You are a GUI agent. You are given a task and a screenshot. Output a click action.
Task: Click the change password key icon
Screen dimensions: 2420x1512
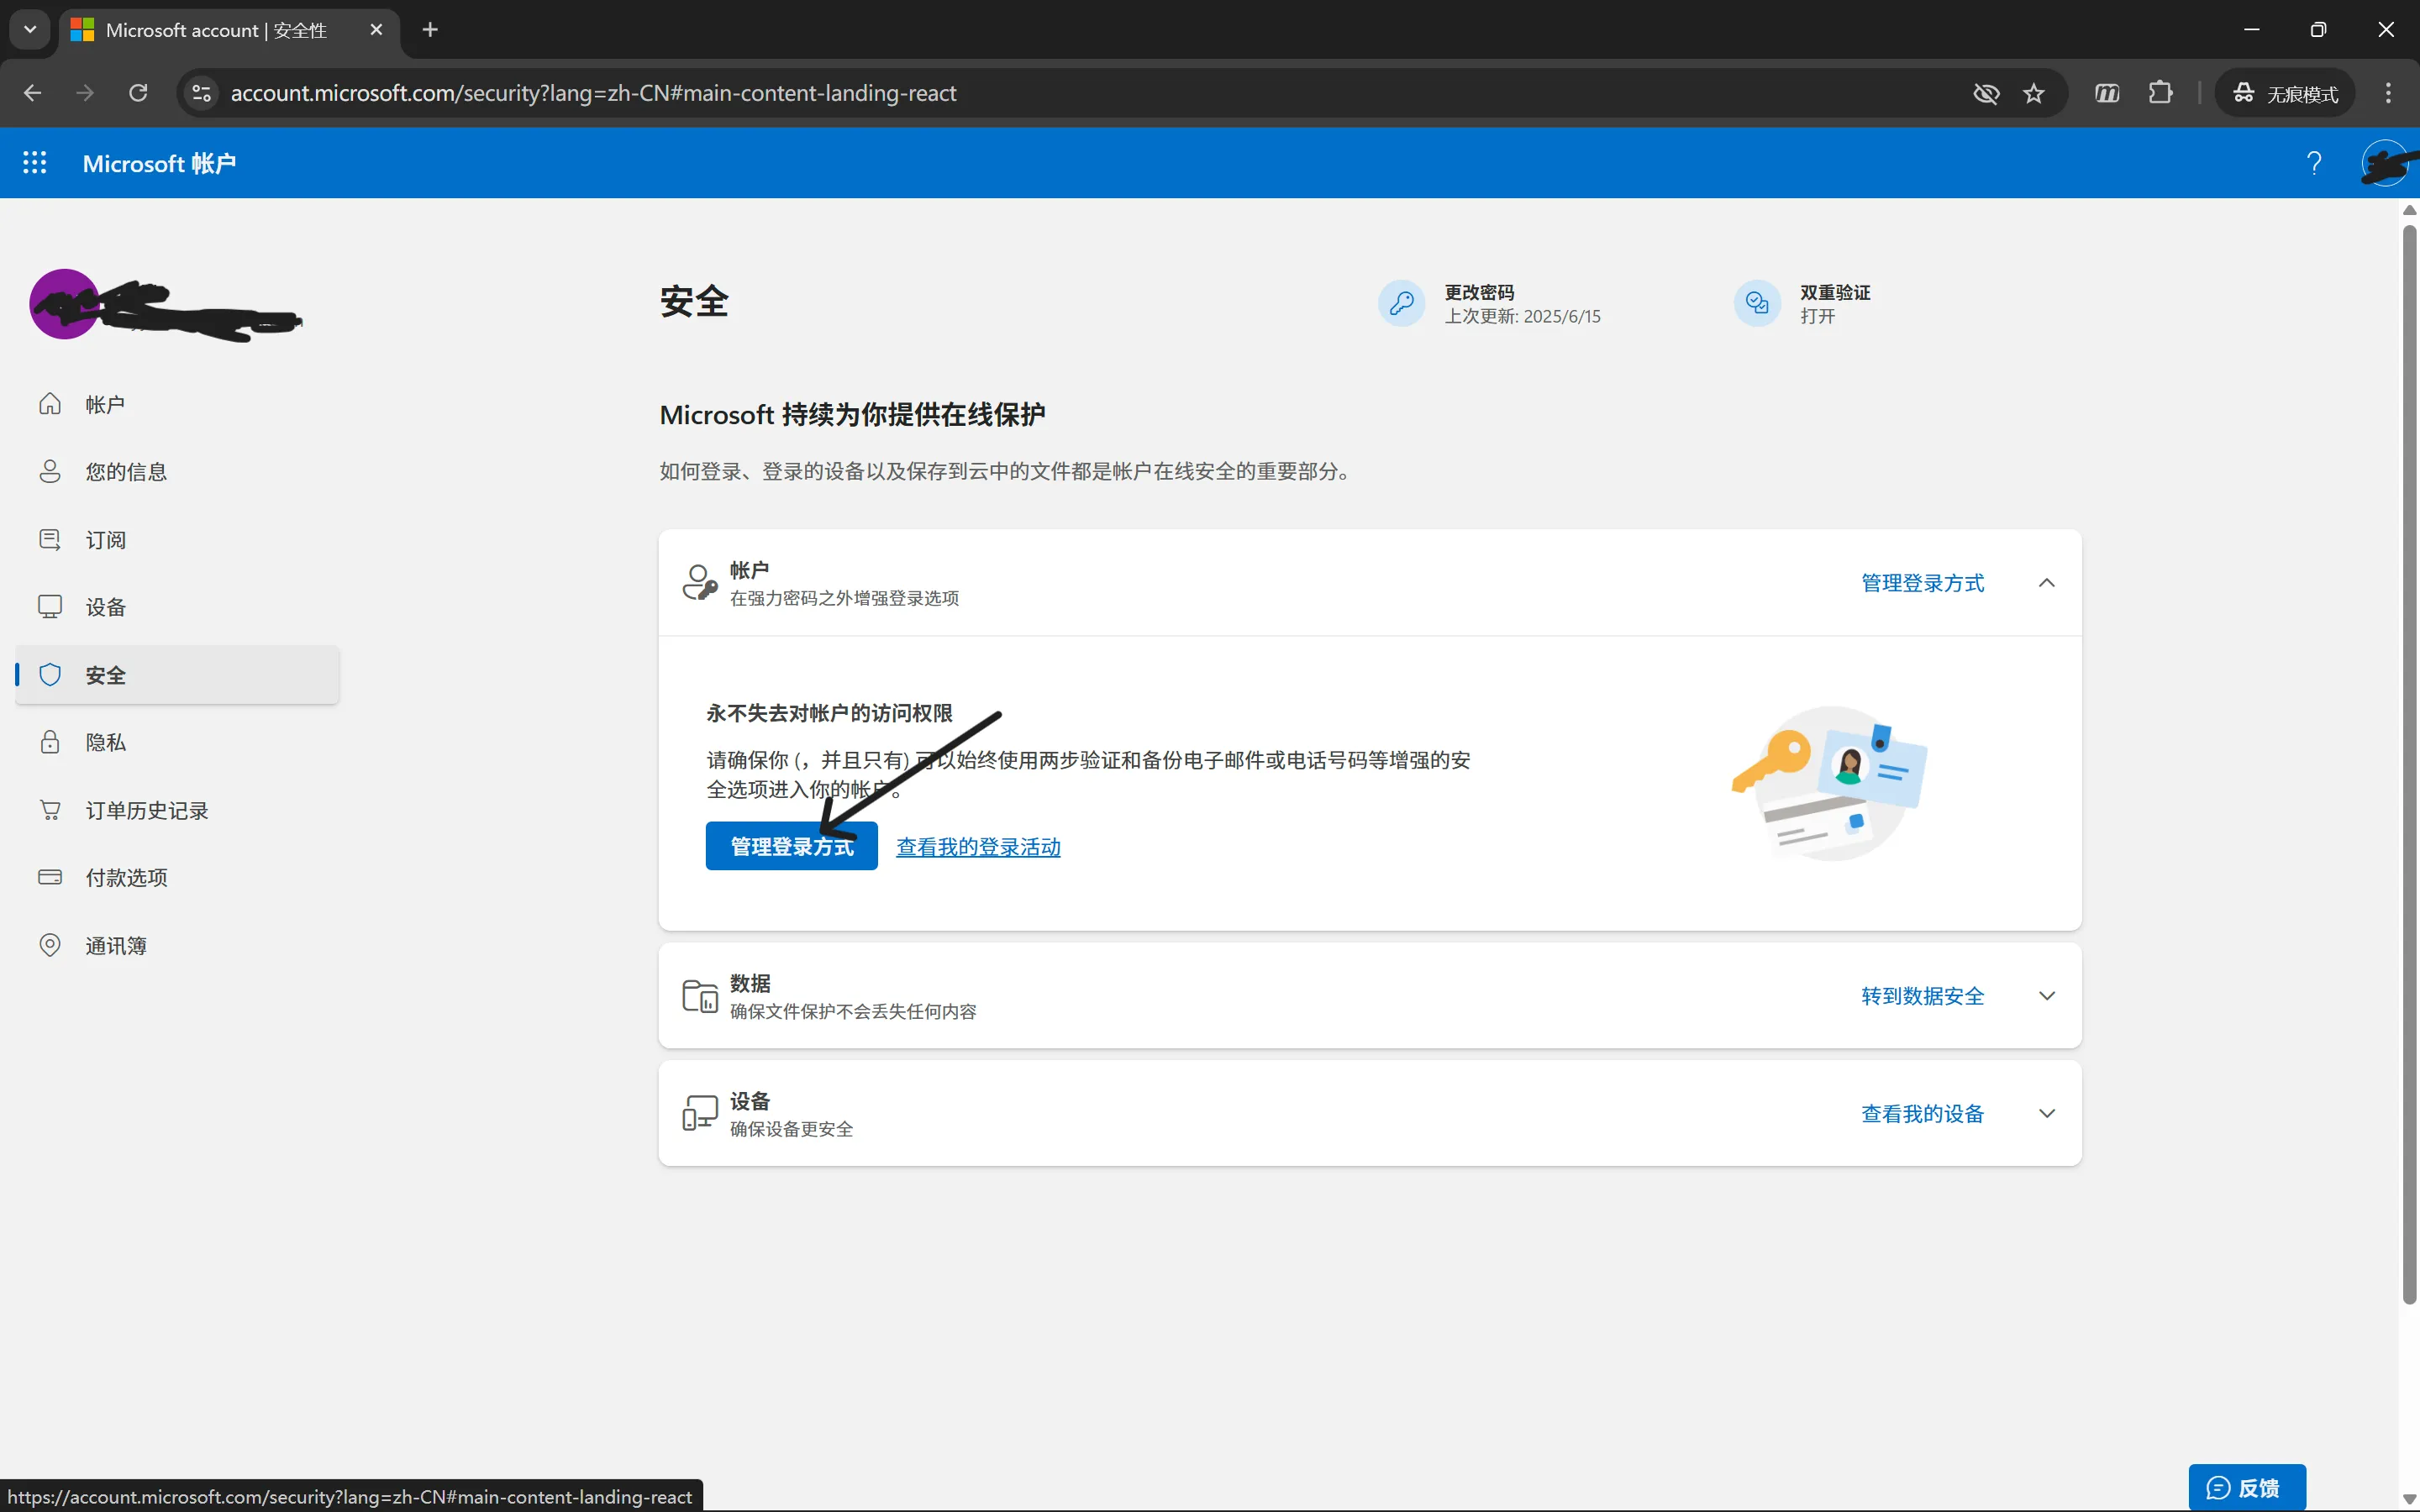[1401, 303]
